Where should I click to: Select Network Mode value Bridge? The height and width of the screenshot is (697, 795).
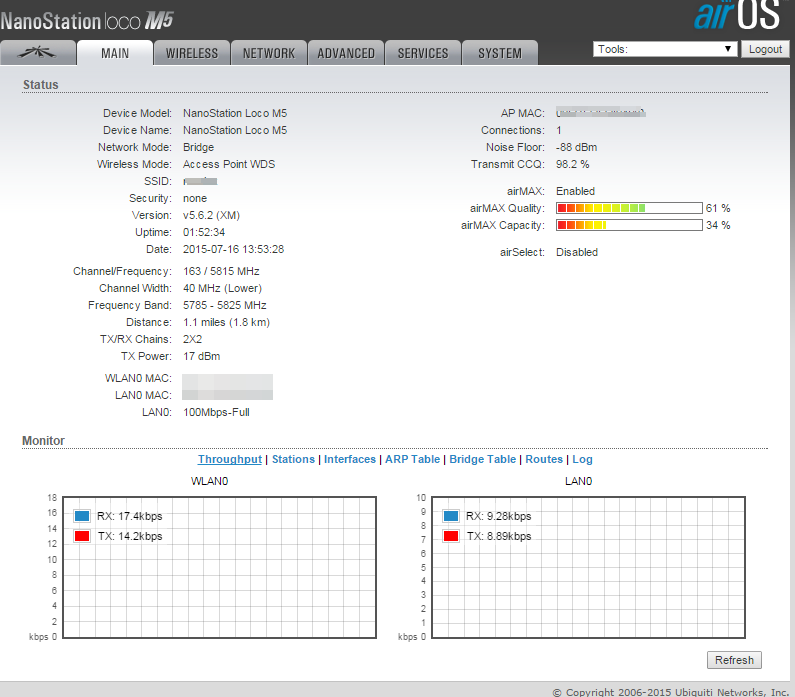click(198, 148)
